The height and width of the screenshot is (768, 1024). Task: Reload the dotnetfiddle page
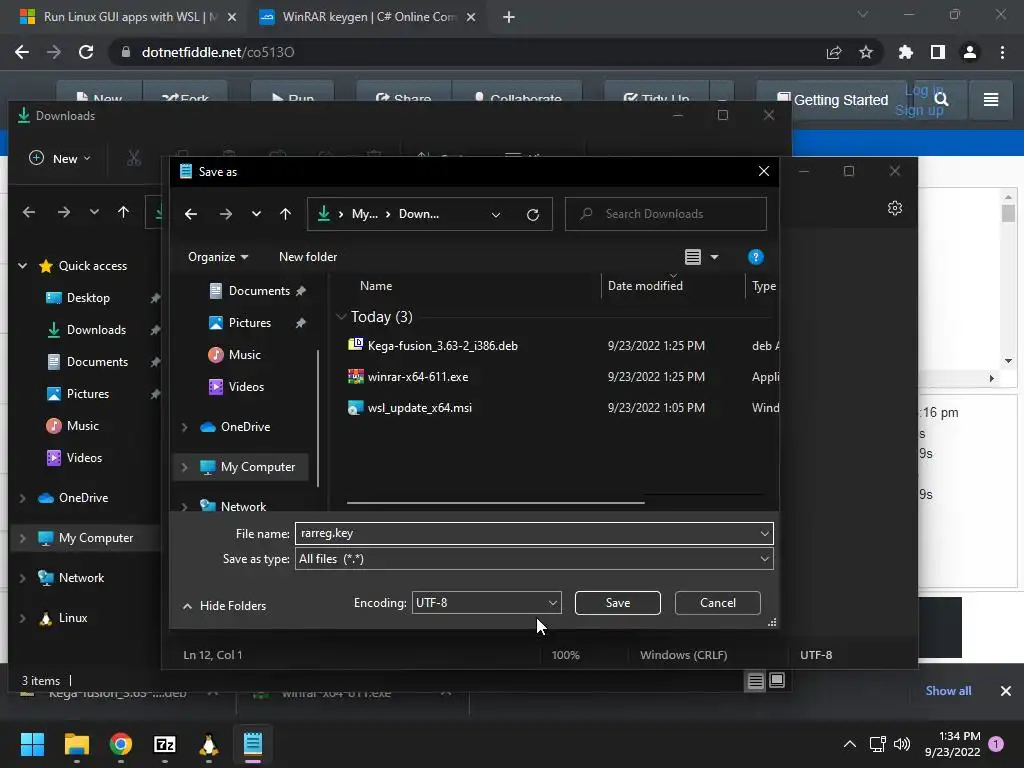(x=86, y=52)
